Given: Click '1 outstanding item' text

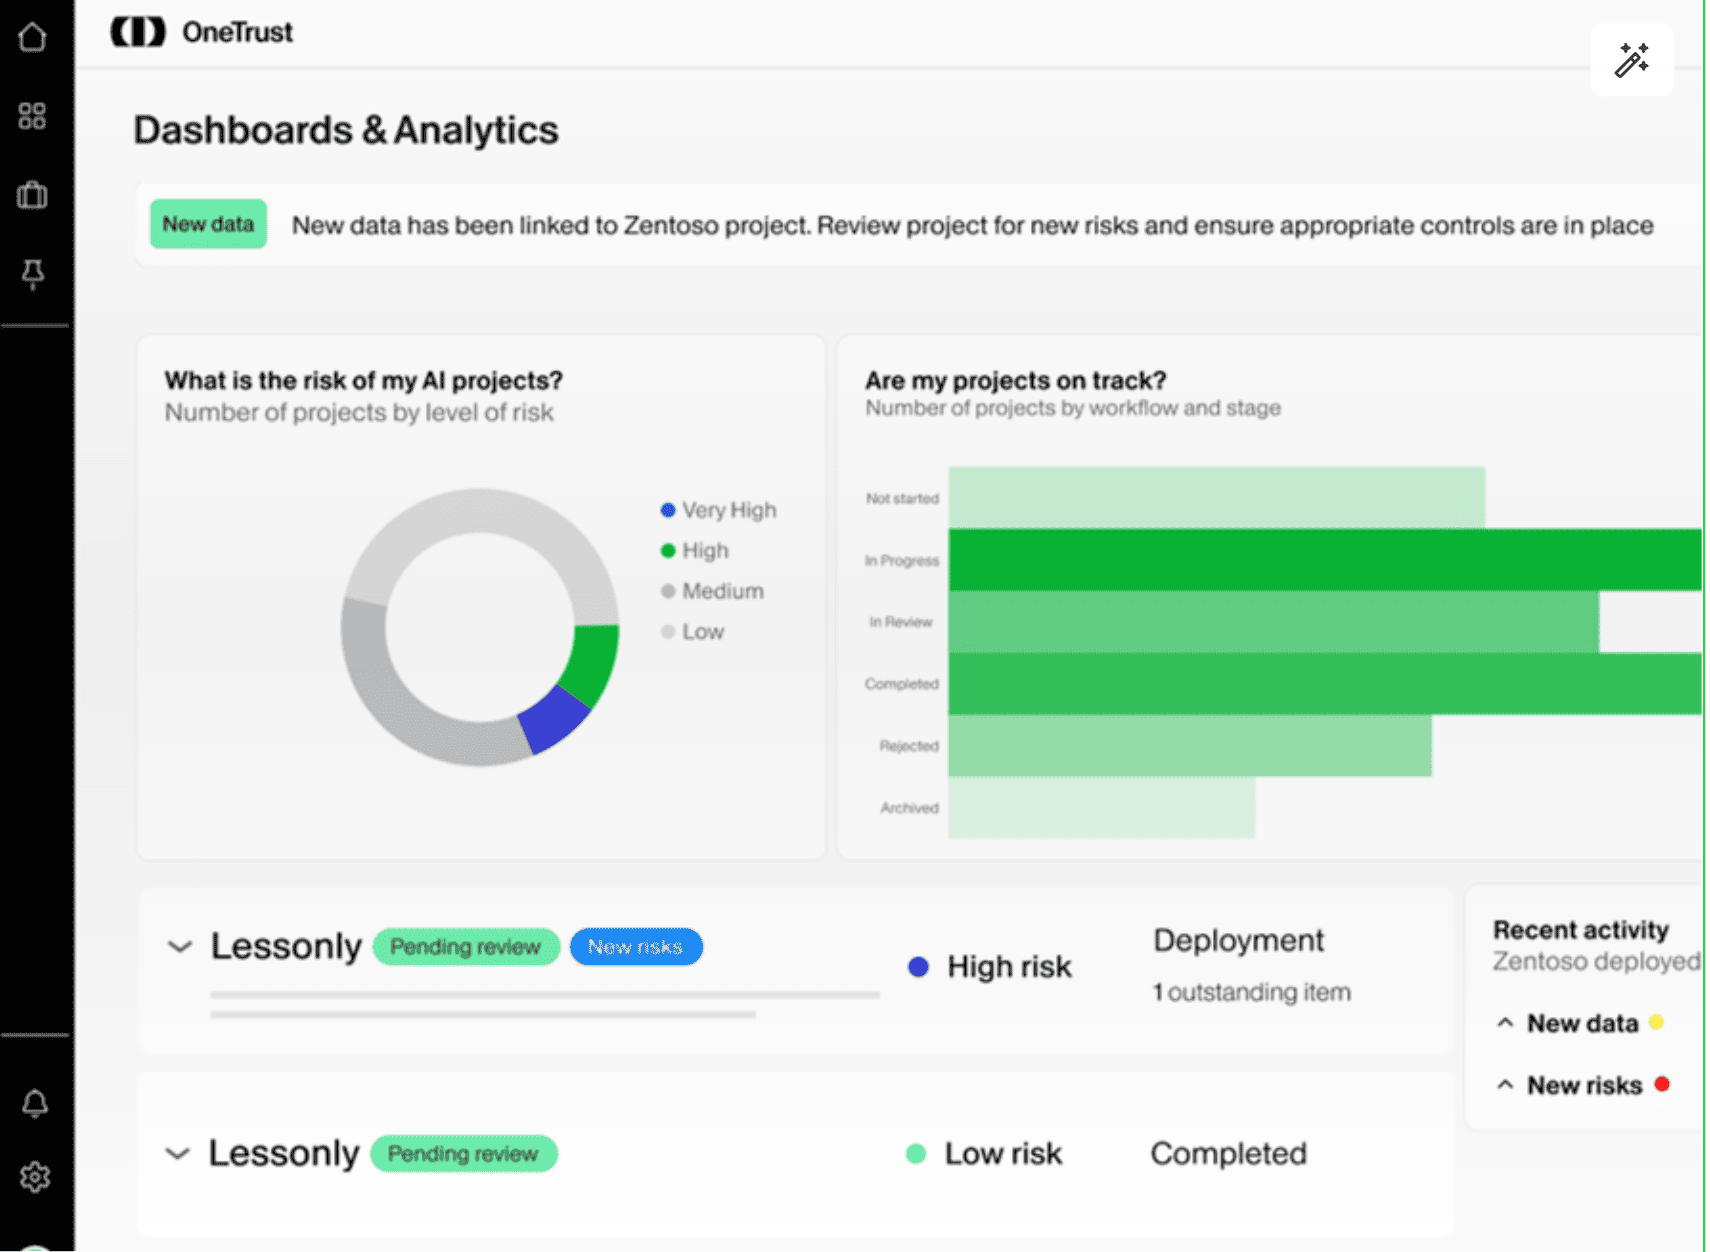Looking at the screenshot, I should pyautogui.click(x=1251, y=992).
